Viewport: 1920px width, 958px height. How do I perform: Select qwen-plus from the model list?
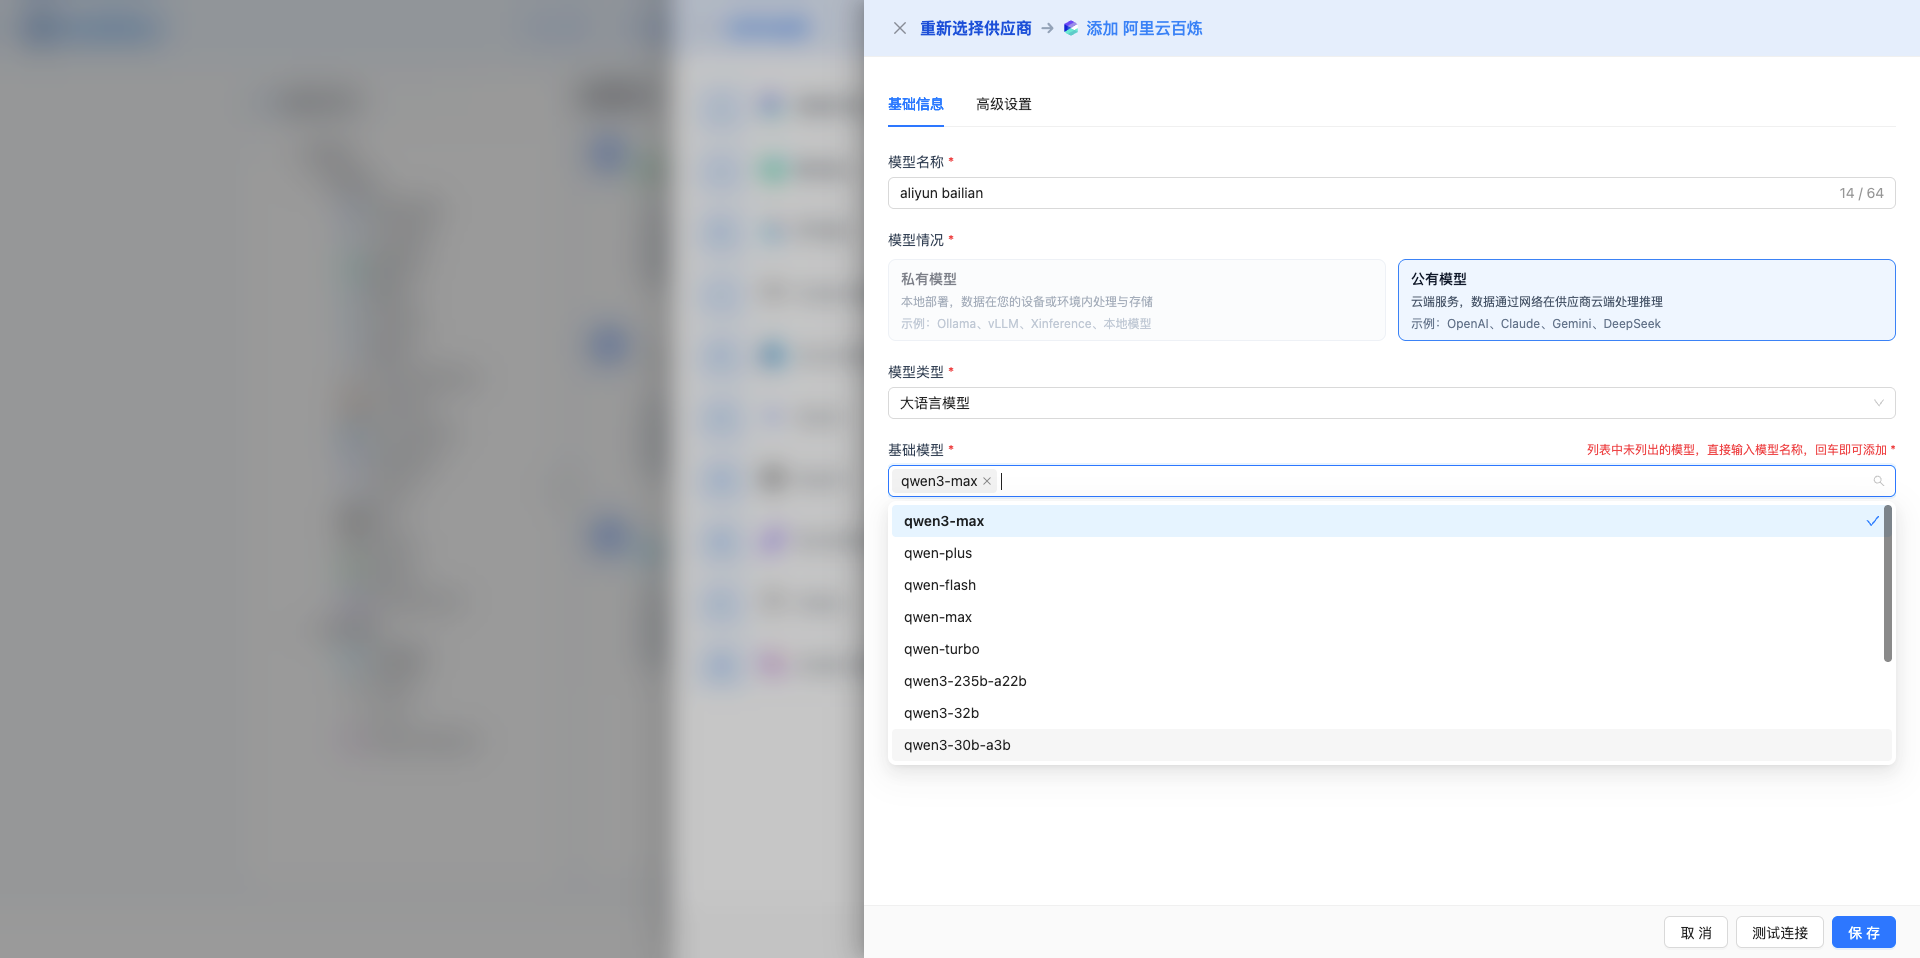pyautogui.click(x=937, y=553)
